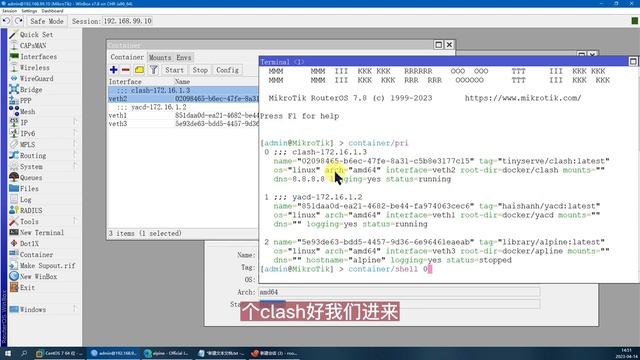Open the Bridge menu item

coord(31,90)
